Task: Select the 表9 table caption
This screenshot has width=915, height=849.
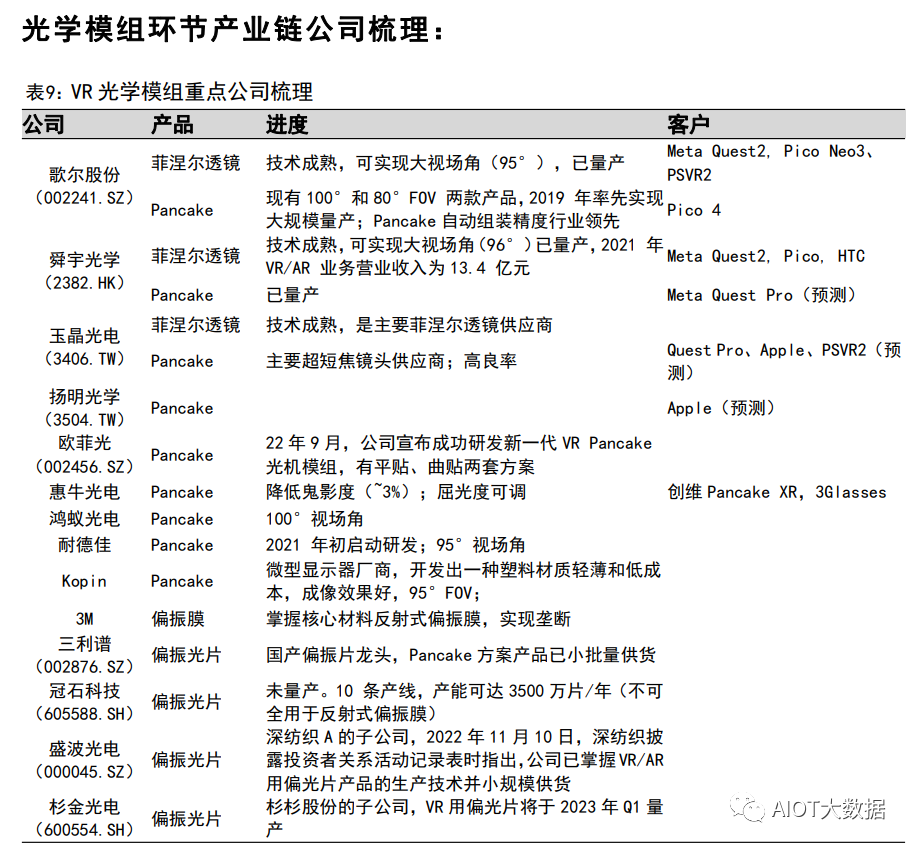Action: click(x=169, y=93)
